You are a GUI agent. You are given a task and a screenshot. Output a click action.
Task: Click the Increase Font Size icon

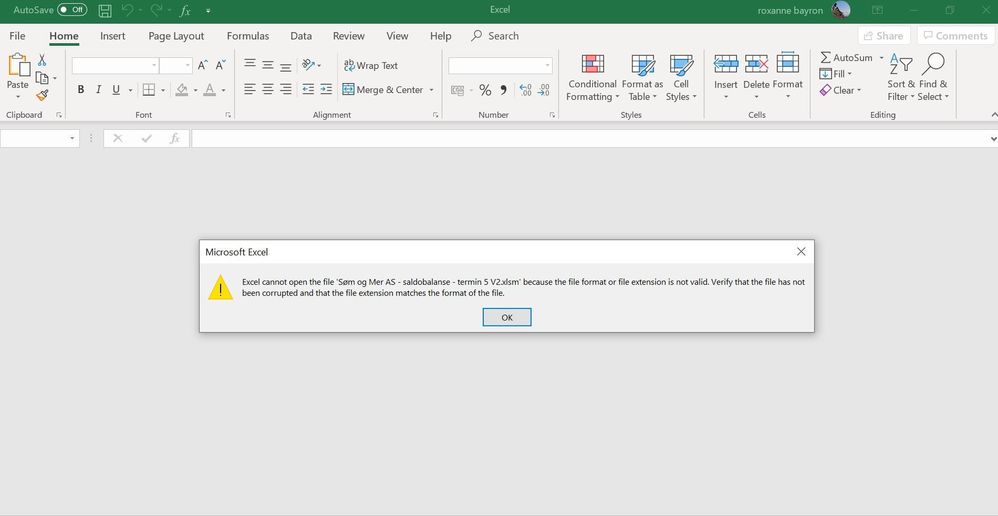(203, 65)
